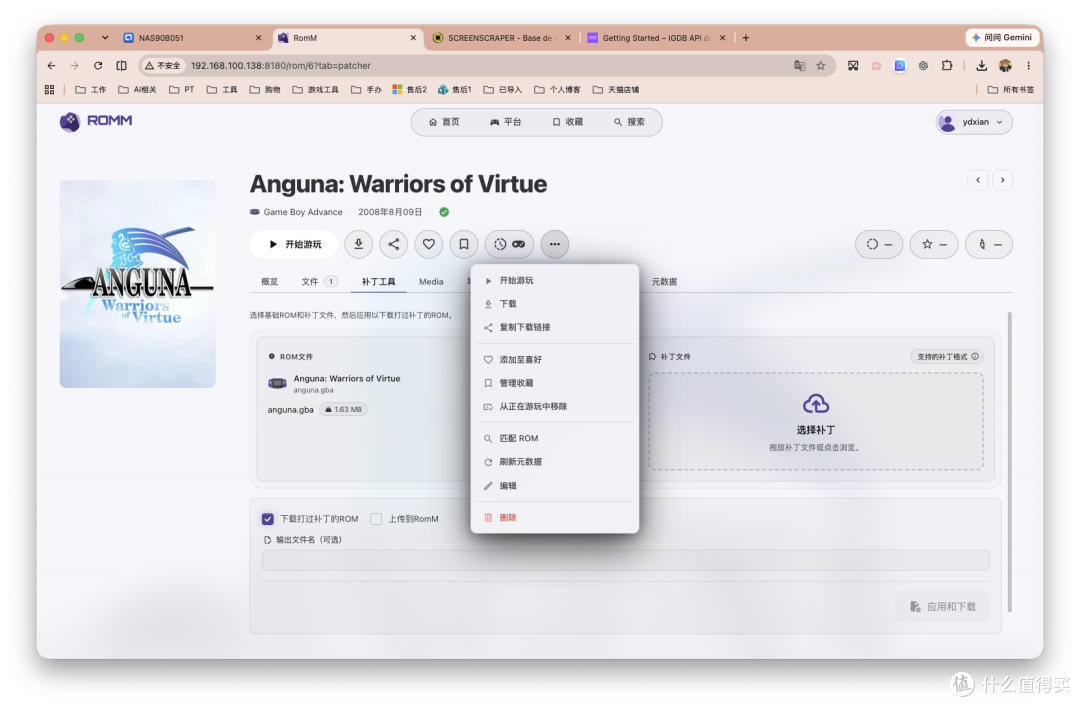Screen dimensions: 1080x707
Task: Reload the page
Action: coord(98,65)
